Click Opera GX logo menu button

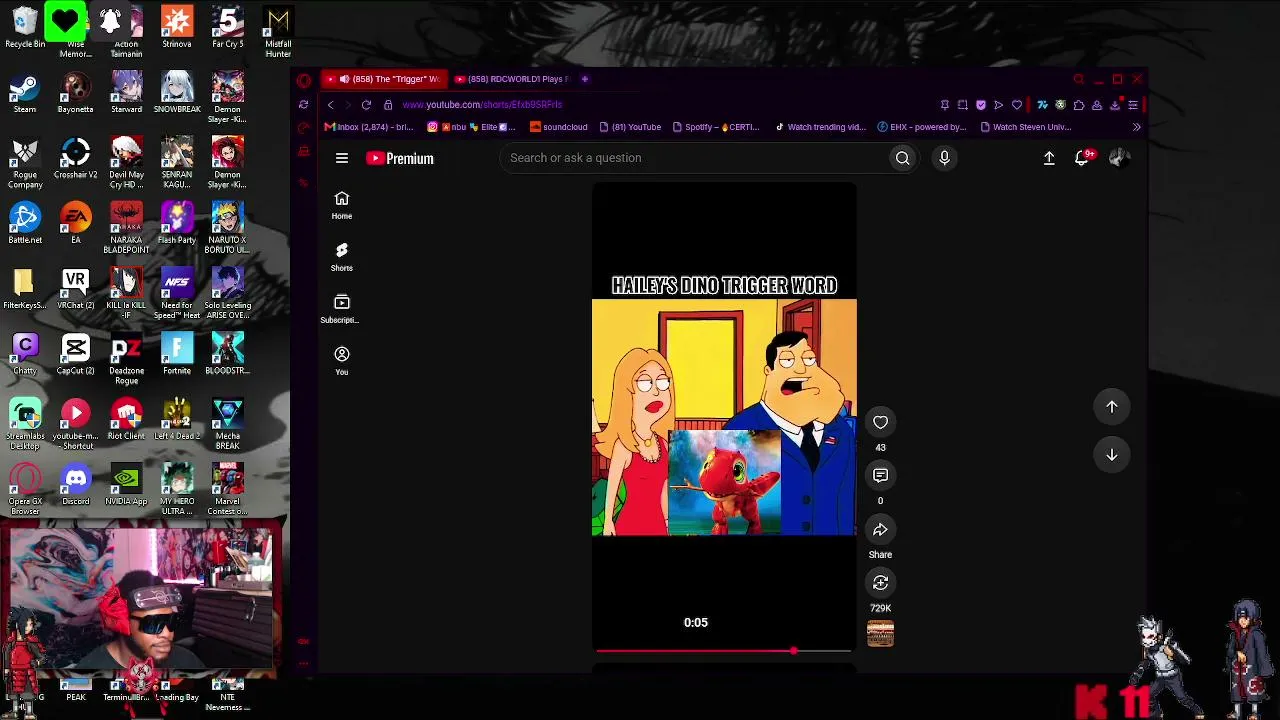pos(304,80)
